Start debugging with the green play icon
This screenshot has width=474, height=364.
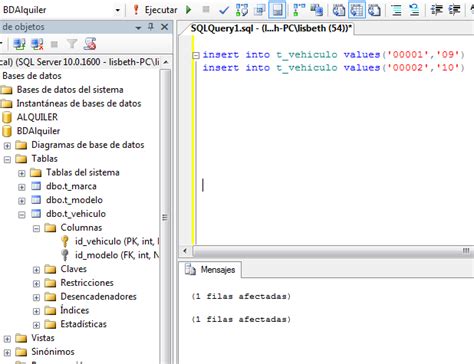click(x=189, y=10)
